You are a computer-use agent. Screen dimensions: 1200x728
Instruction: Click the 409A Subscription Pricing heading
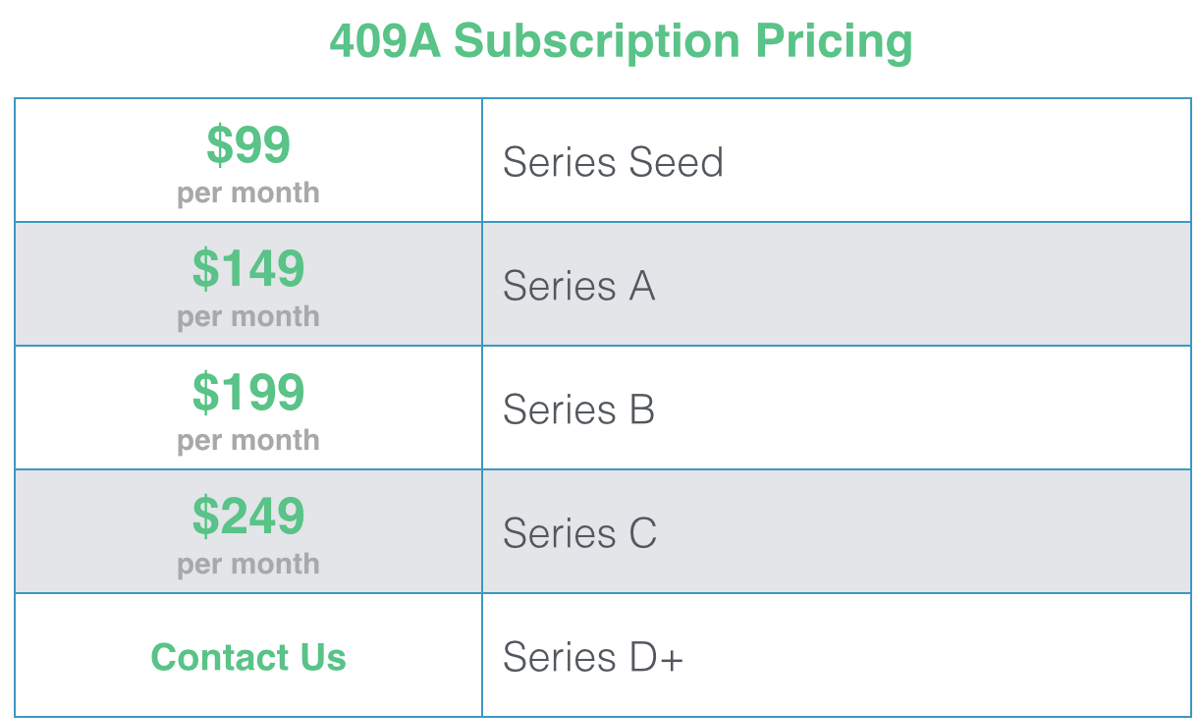pyautogui.click(x=620, y=42)
